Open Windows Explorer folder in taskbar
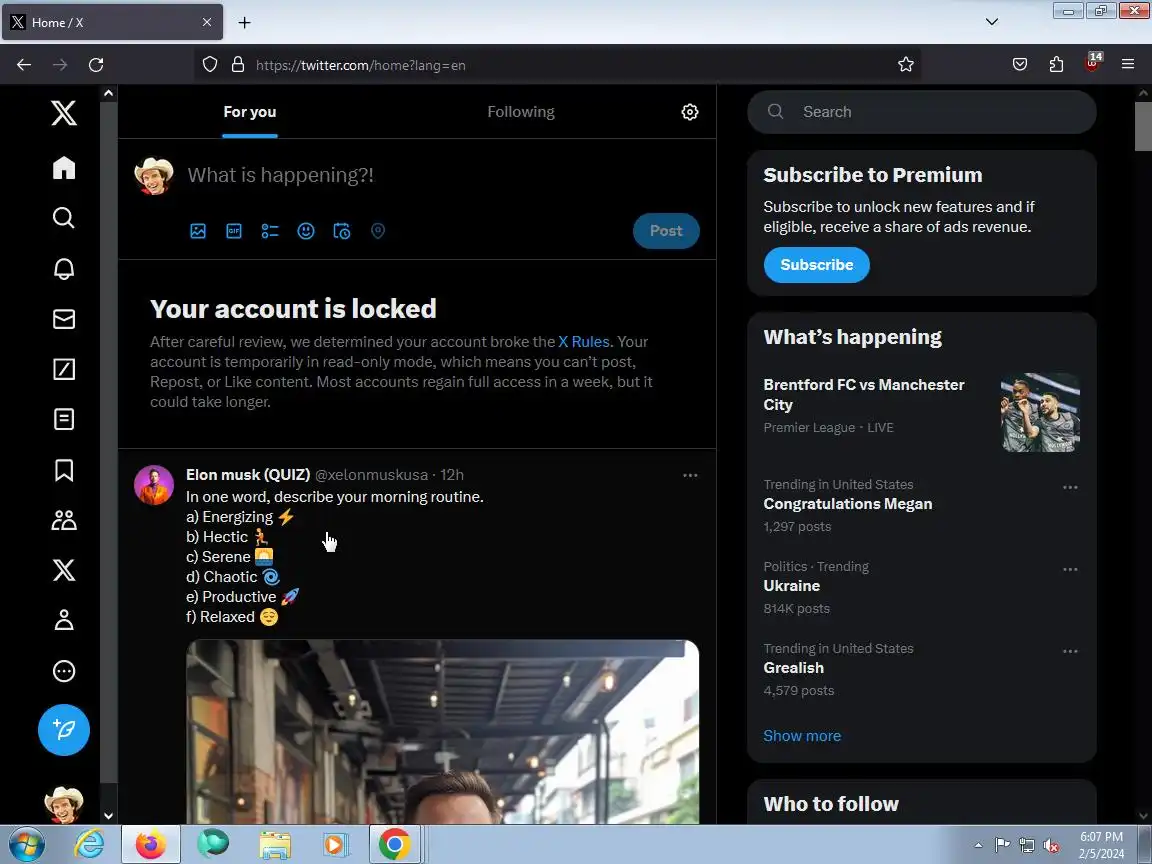 (275, 845)
